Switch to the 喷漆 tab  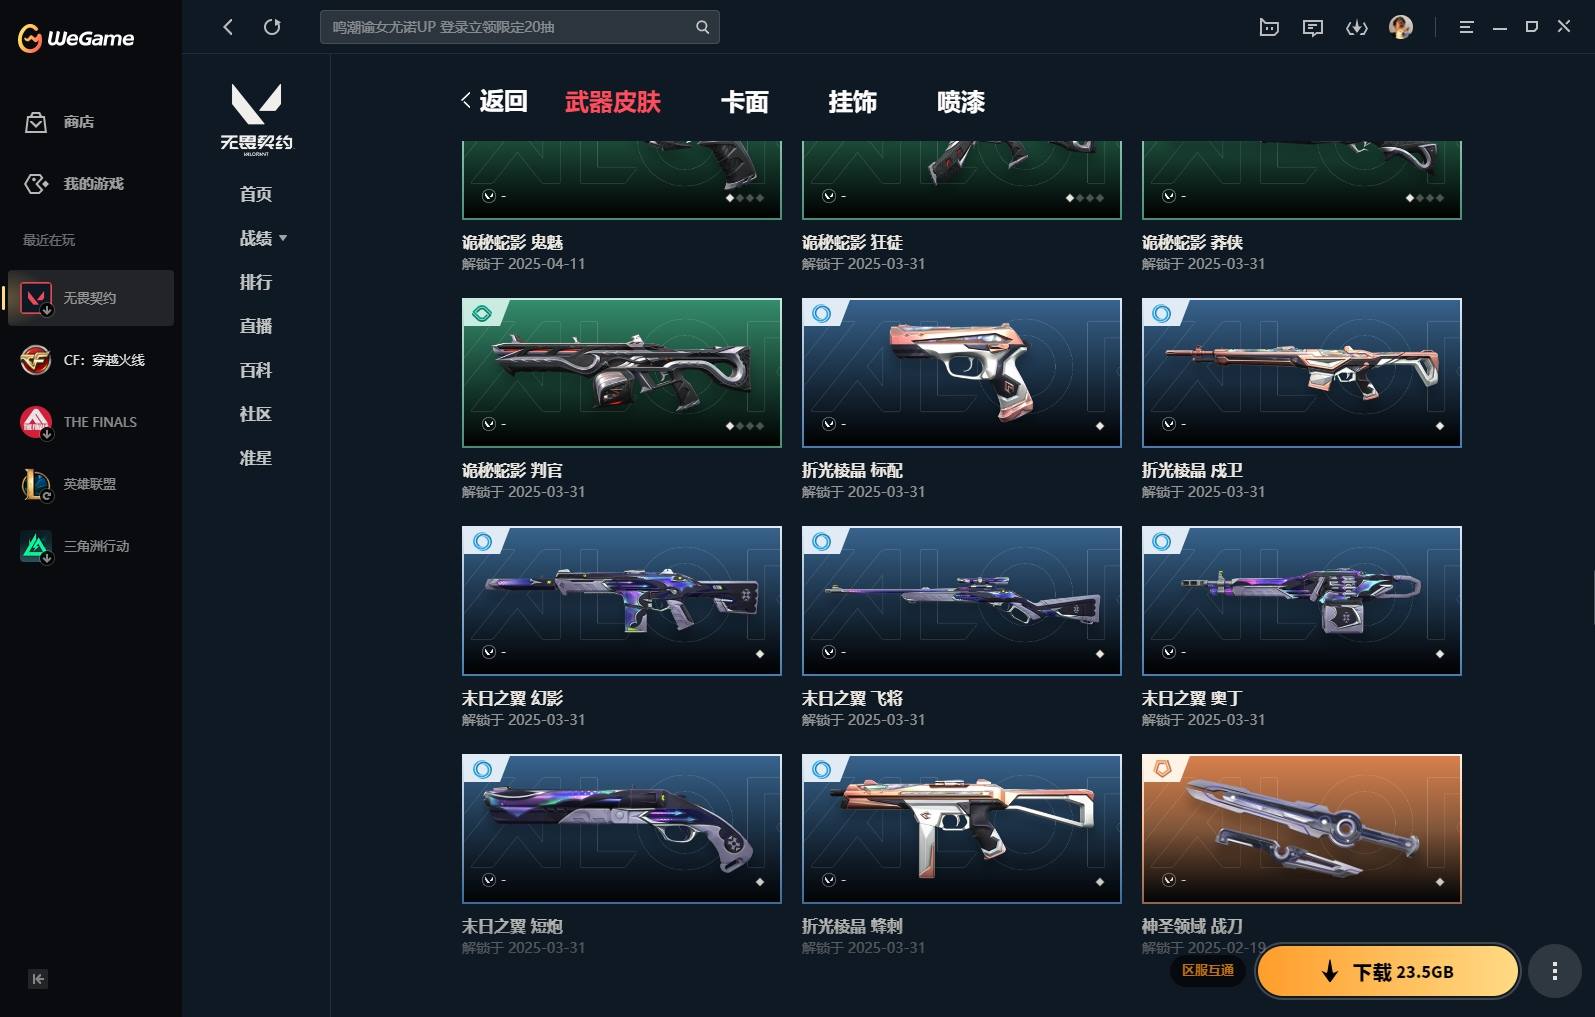pyautogui.click(x=961, y=102)
